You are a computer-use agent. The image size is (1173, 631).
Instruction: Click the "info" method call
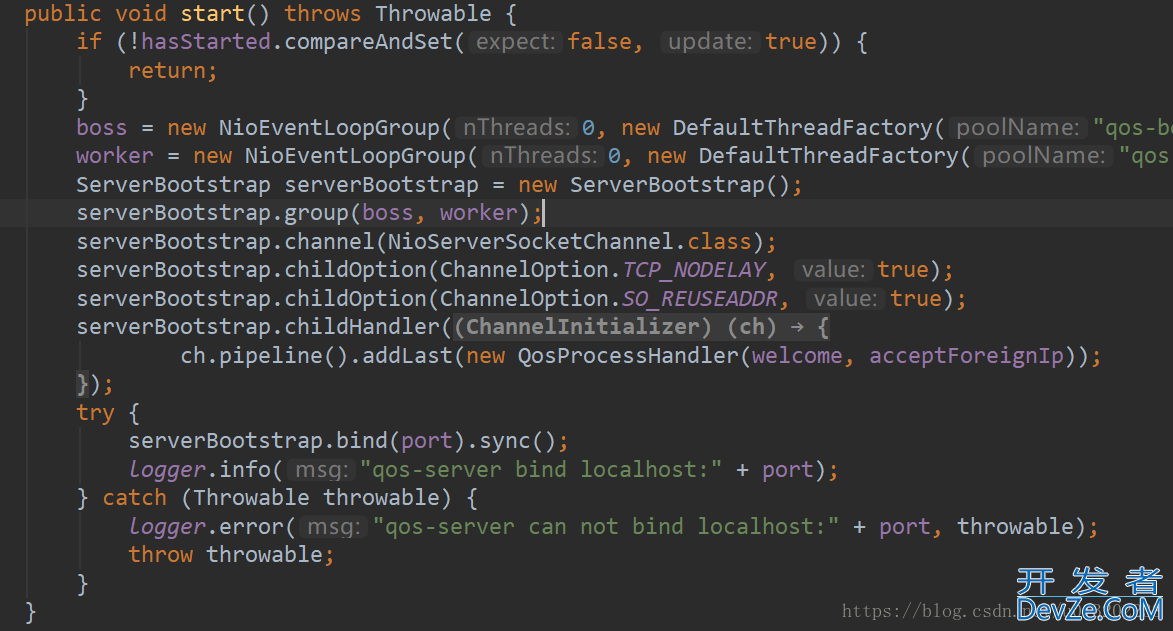245,469
